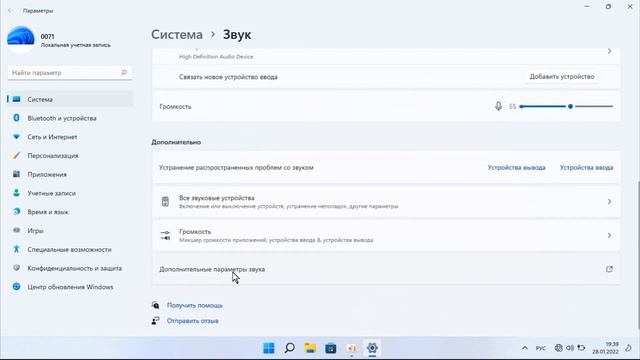
Task: Click the input volume slider handle
Action: [570, 107]
